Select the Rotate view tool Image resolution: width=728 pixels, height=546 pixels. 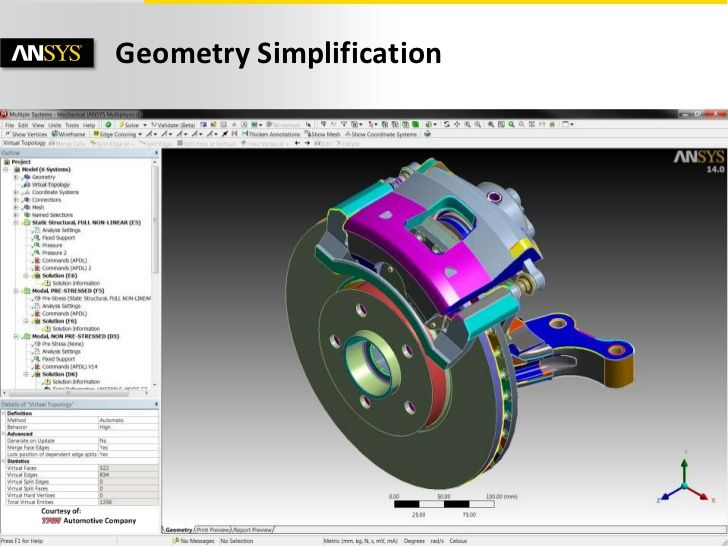pyautogui.click(x=446, y=124)
